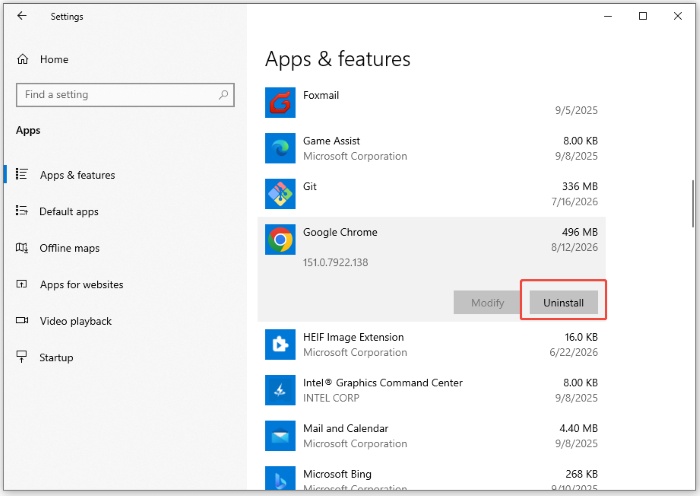This screenshot has width=700, height=496.
Task: Click the 336 MB size value
Action: (x=579, y=186)
